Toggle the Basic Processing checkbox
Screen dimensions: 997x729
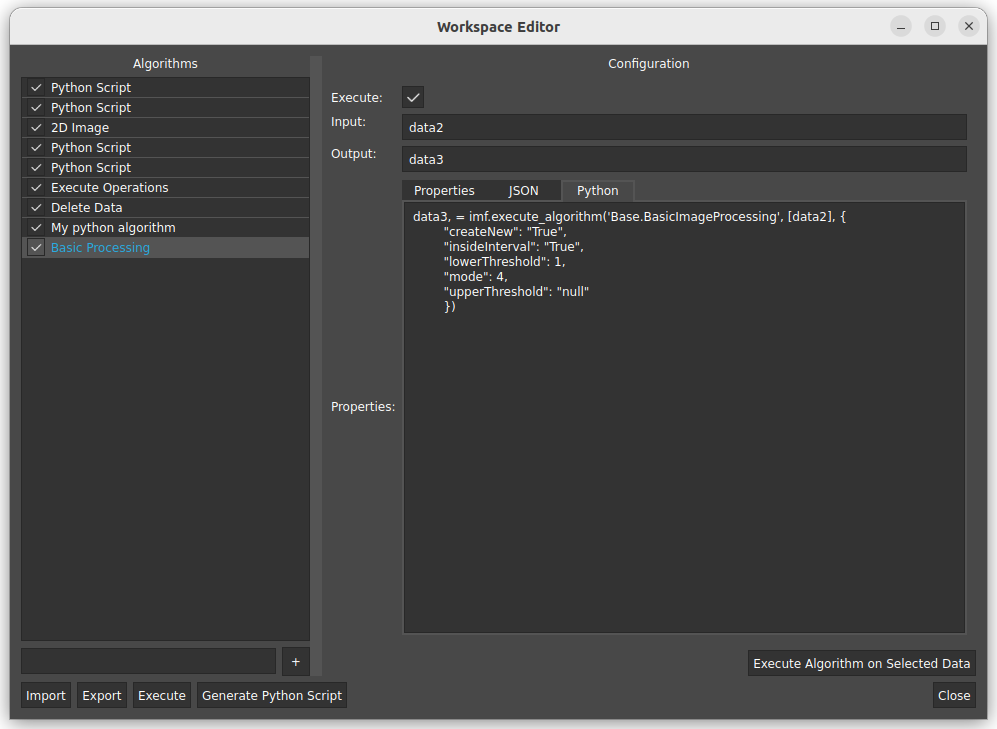coord(35,247)
